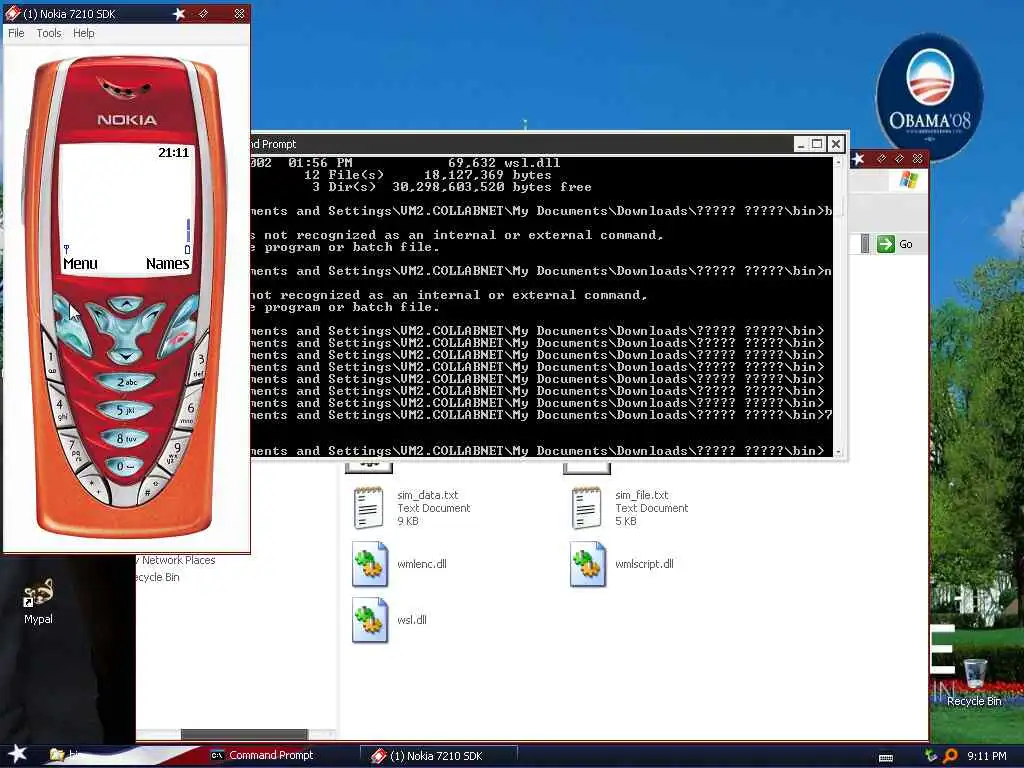Select the wsl.dll file
The width and height of the screenshot is (1024, 768).
(x=390, y=620)
